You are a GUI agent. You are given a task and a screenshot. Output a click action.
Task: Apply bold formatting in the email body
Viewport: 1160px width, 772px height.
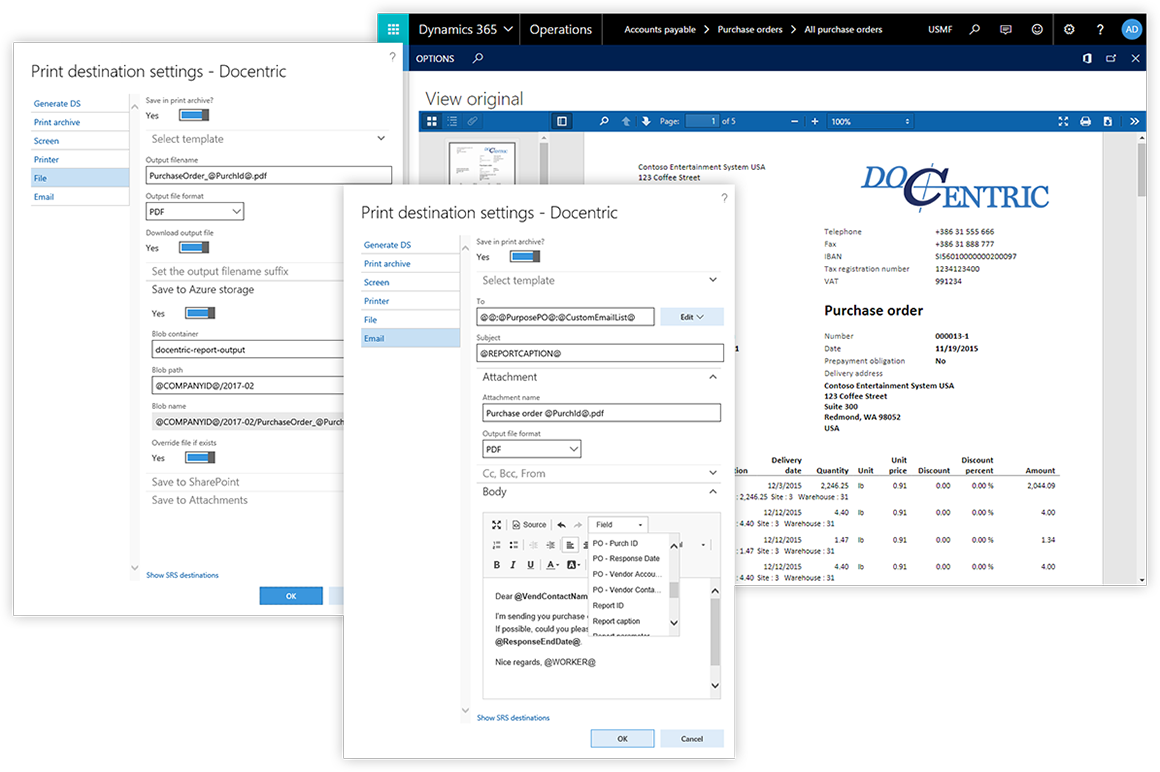tap(496, 565)
